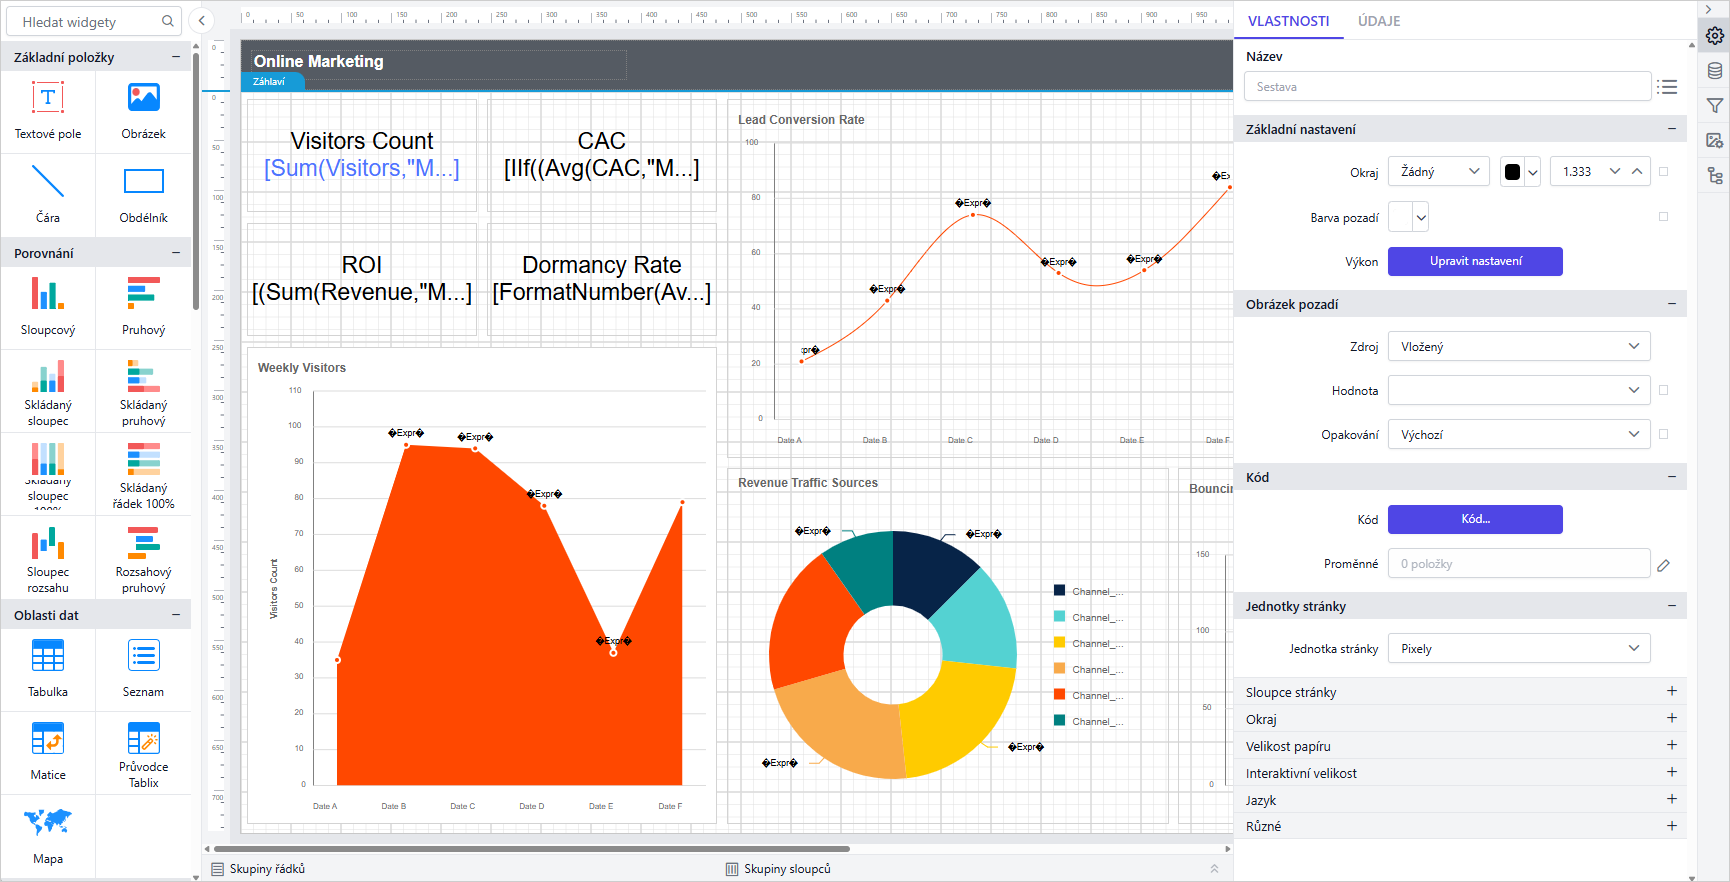Image resolution: width=1730 pixels, height=882 pixels.
Task: Open the parameters filter icon in sidebar
Action: 1715,105
